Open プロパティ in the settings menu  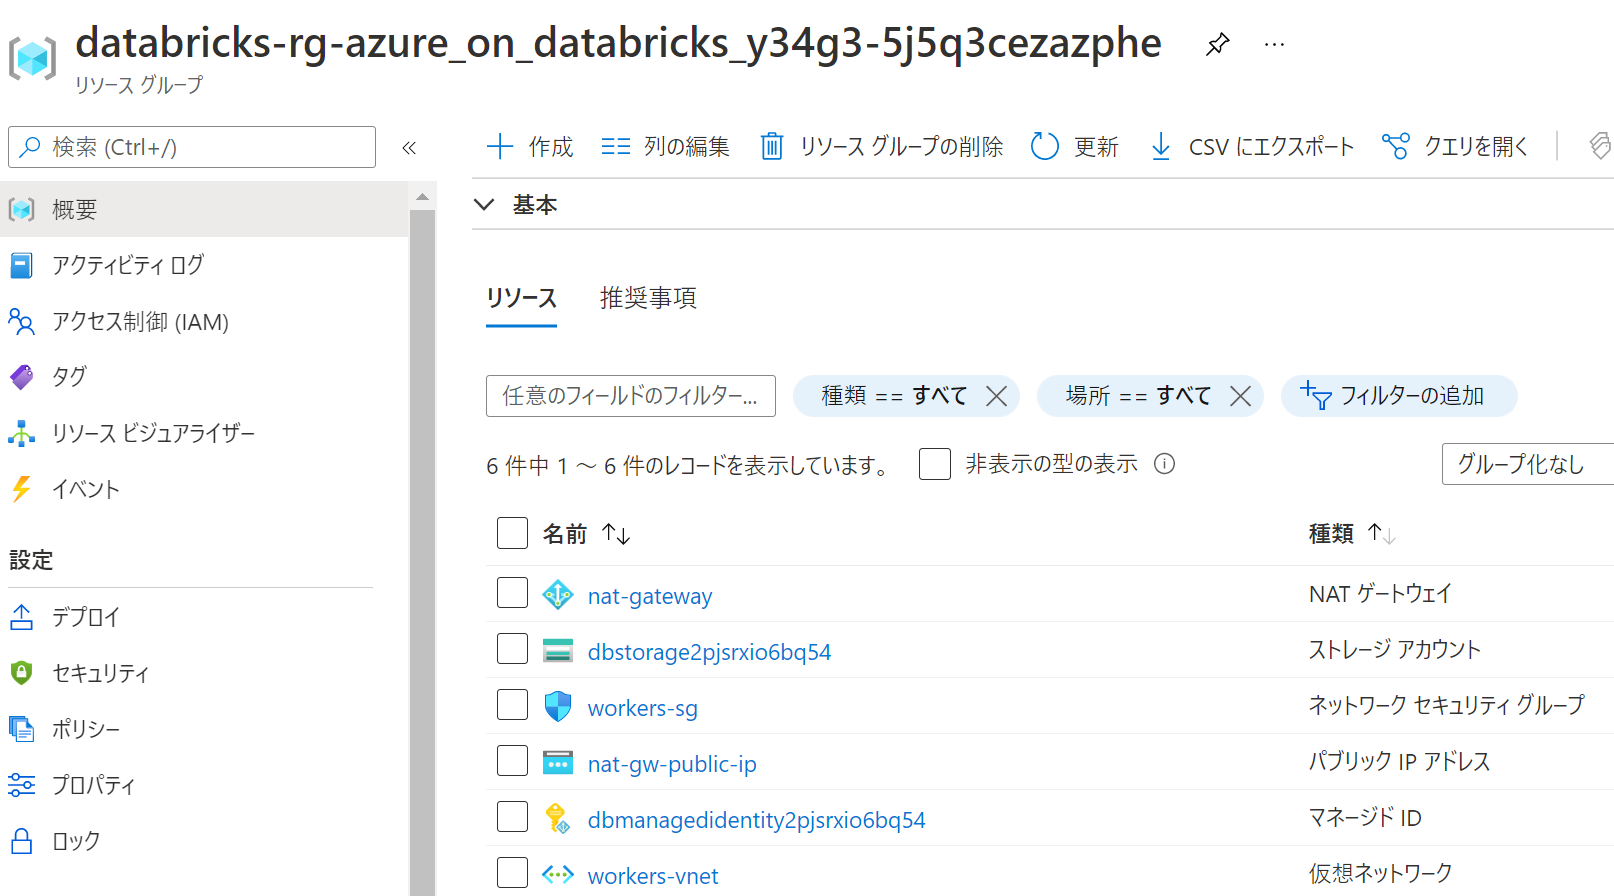[x=204, y=785]
